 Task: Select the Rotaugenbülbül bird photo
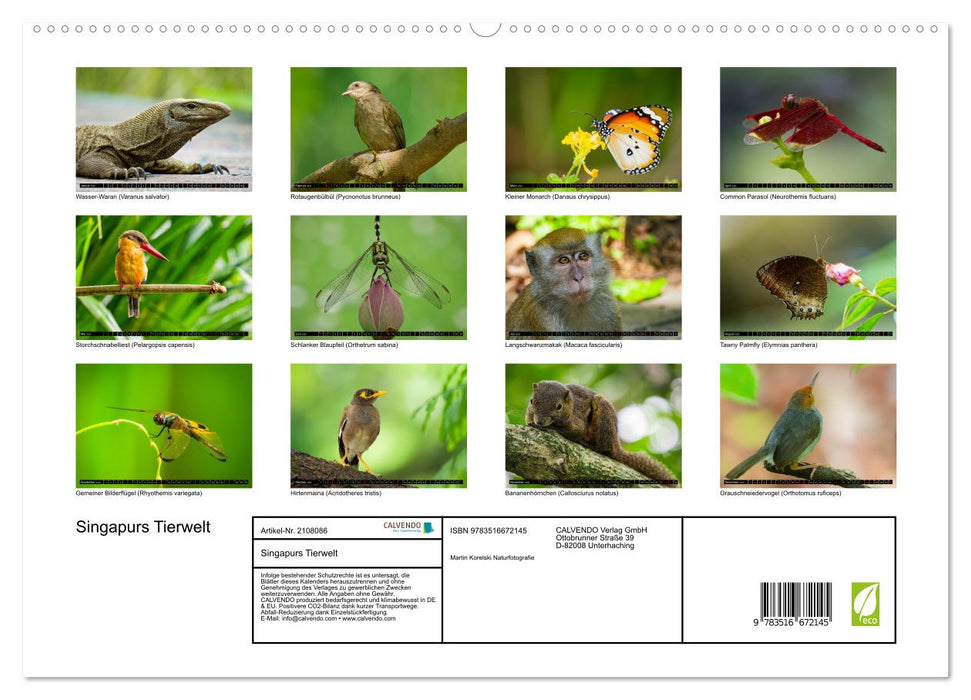(377, 125)
